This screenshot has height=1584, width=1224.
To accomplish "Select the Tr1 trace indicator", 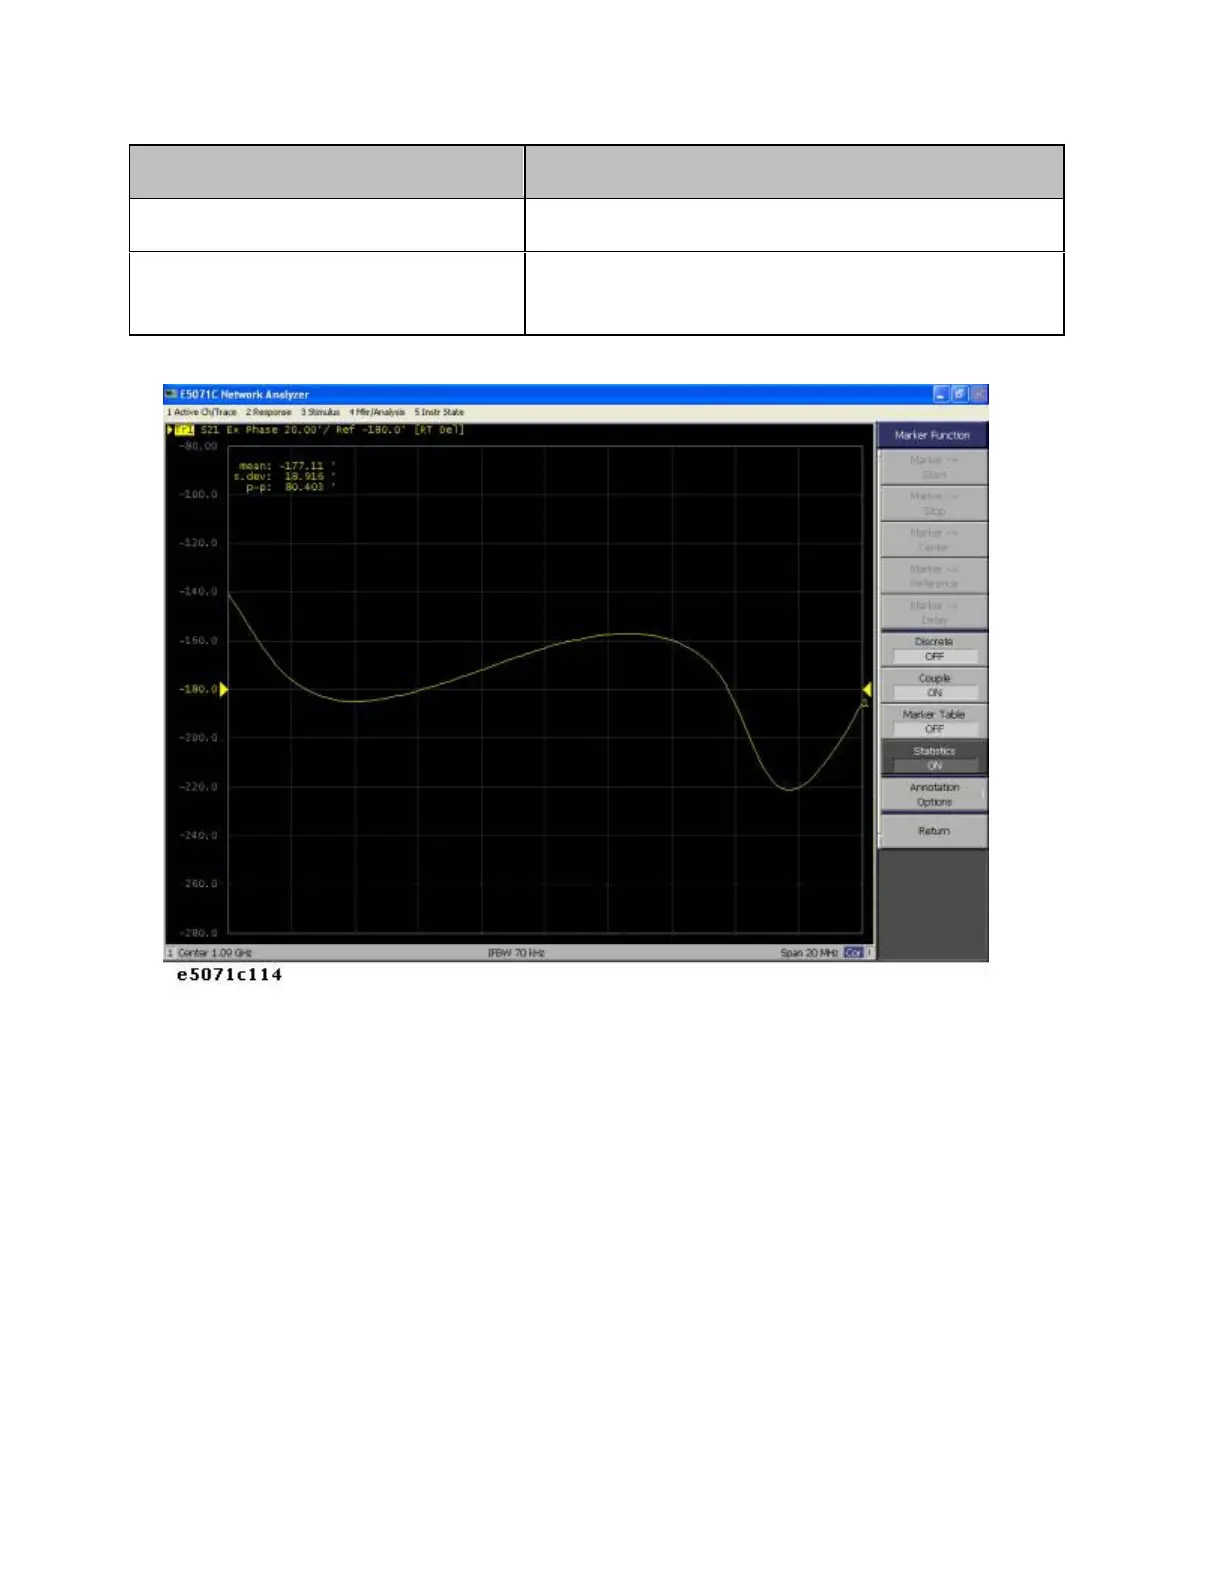I will pyautogui.click(x=184, y=430).
